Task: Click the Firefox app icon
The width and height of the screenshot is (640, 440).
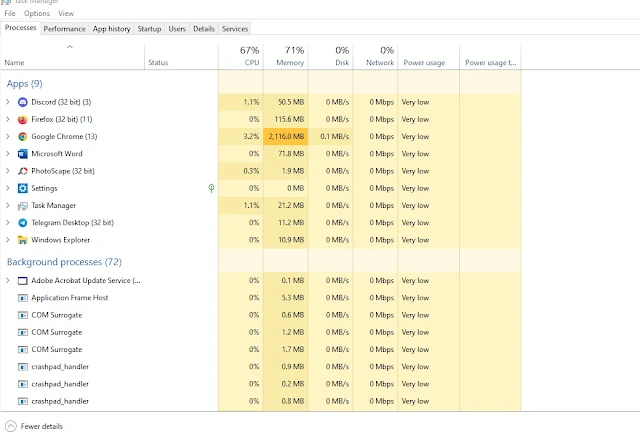Action: (22, 119)
